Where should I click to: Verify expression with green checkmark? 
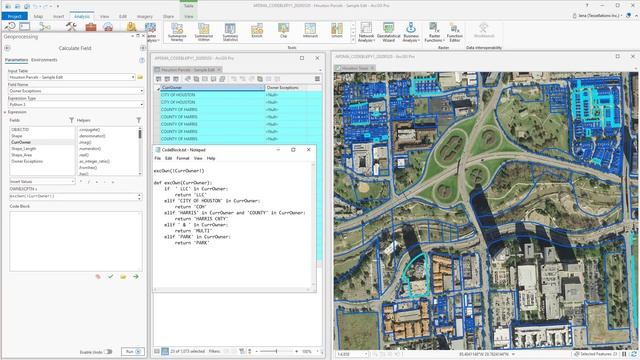(x=111, y=276)
